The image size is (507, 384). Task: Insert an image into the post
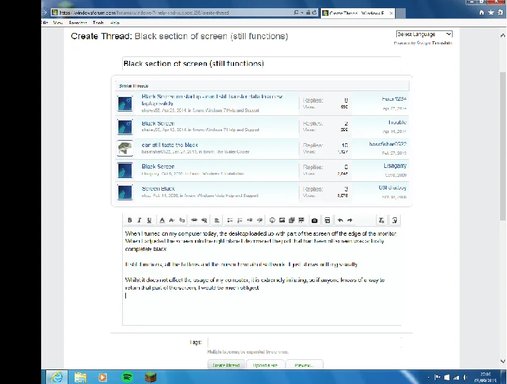[282, 220]
